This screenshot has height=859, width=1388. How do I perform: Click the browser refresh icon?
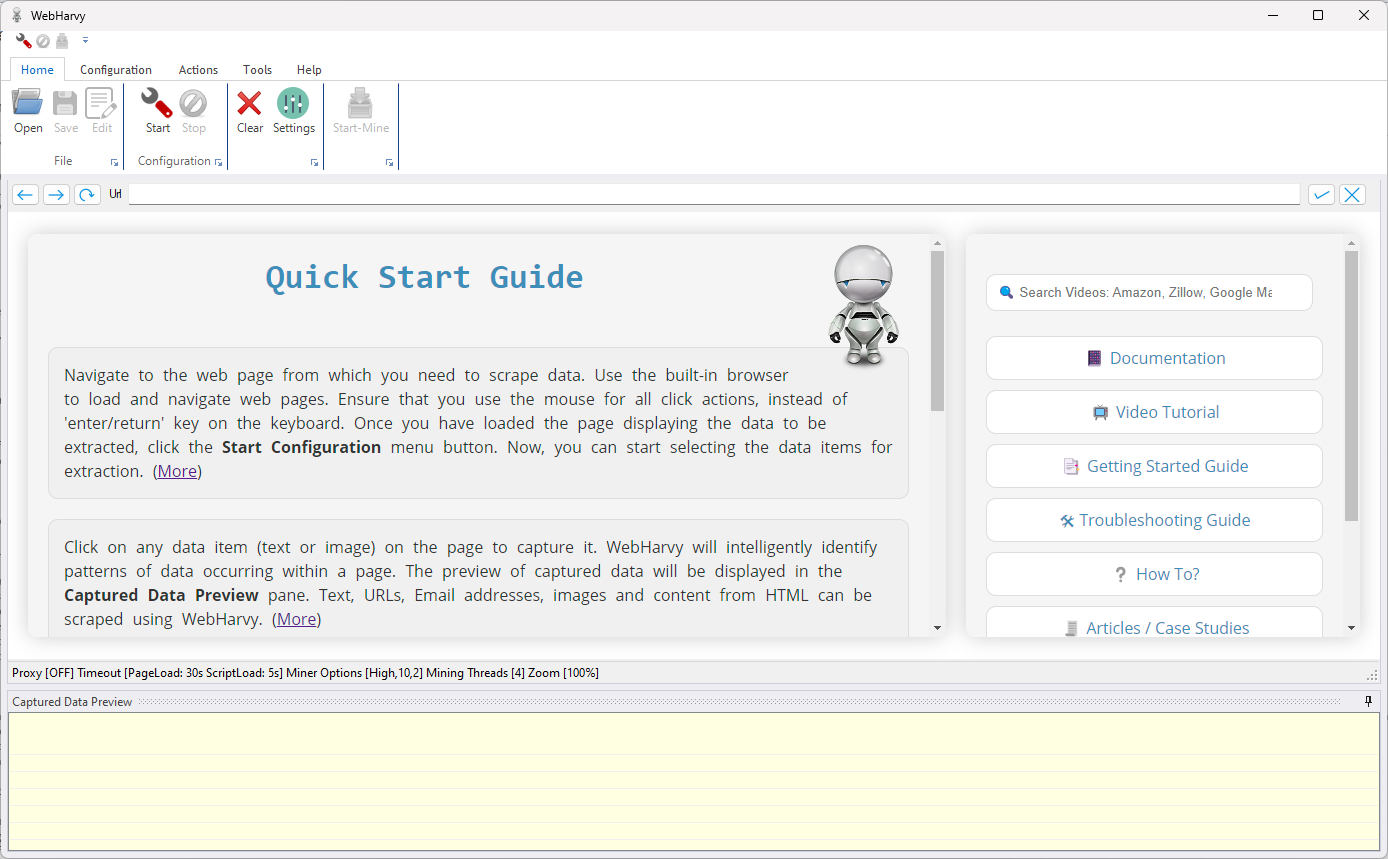pyautogui.click(x=87, y=194)
